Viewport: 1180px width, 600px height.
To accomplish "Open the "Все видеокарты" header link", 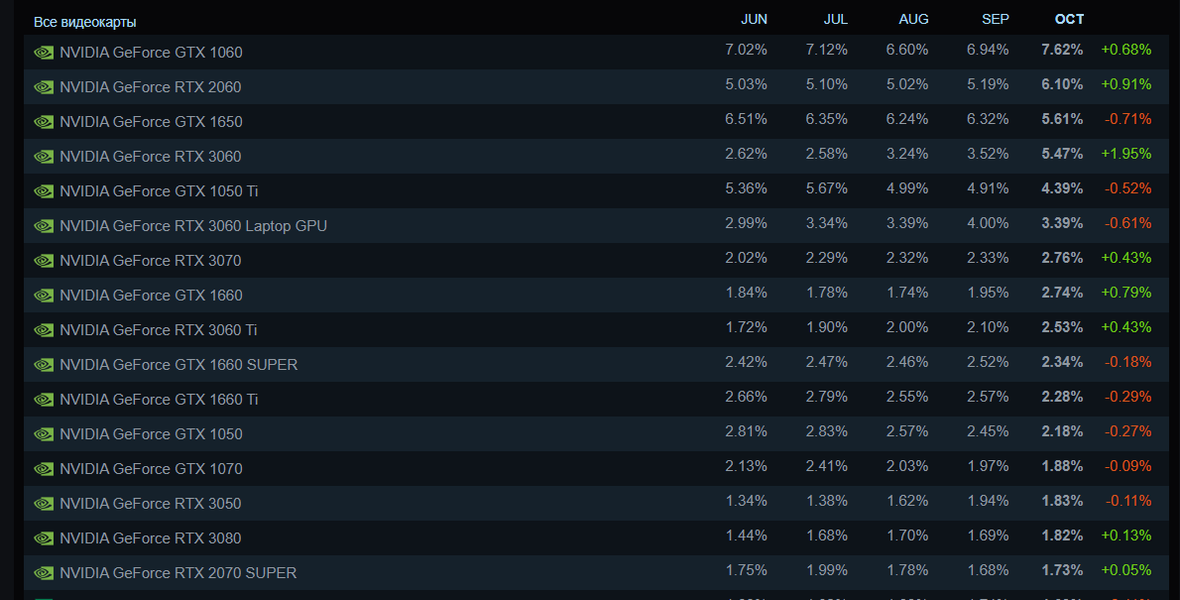I will 85,22.
